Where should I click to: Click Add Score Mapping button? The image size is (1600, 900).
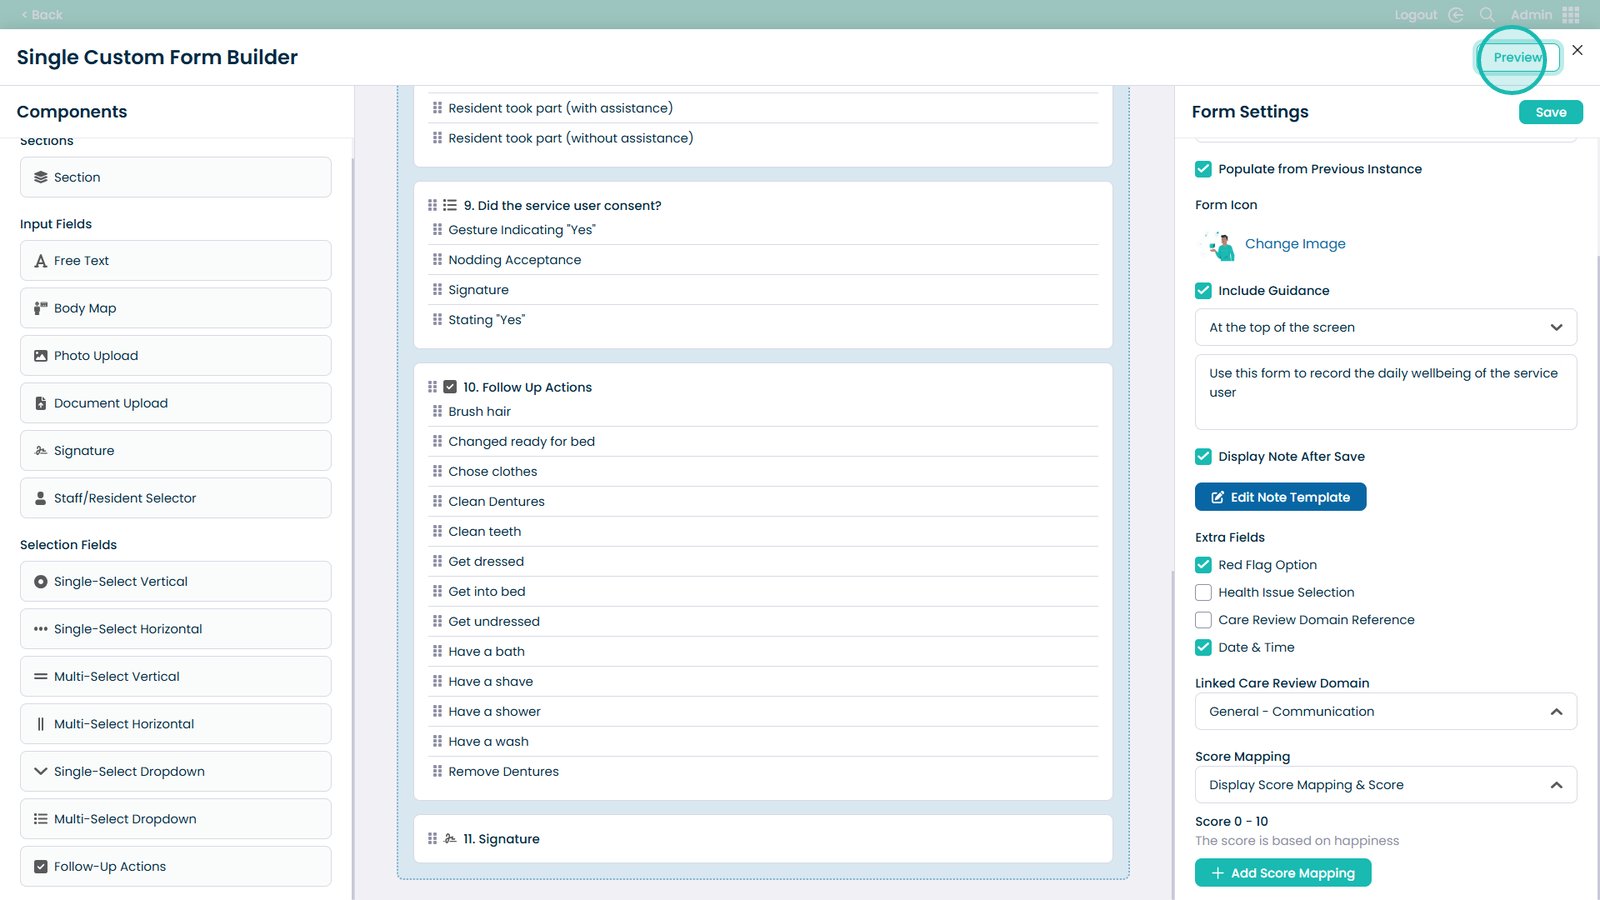[1283, 873]
